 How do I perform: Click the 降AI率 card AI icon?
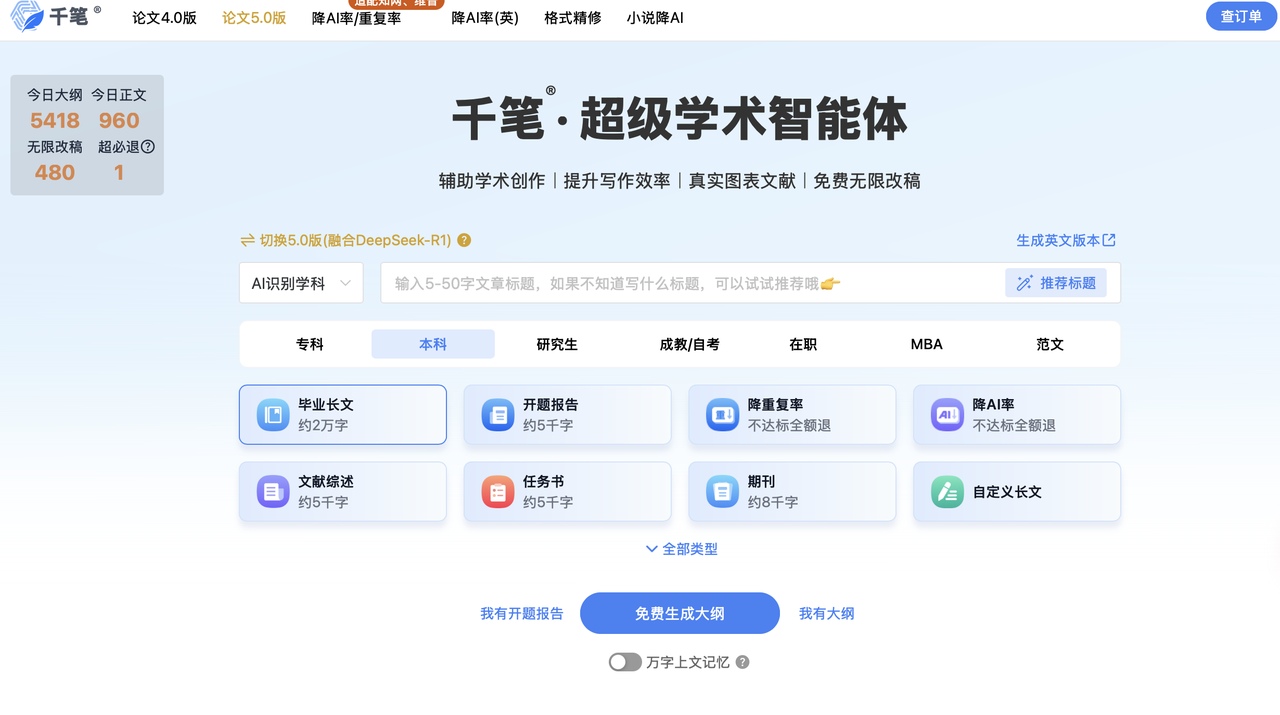pos(947,415)
